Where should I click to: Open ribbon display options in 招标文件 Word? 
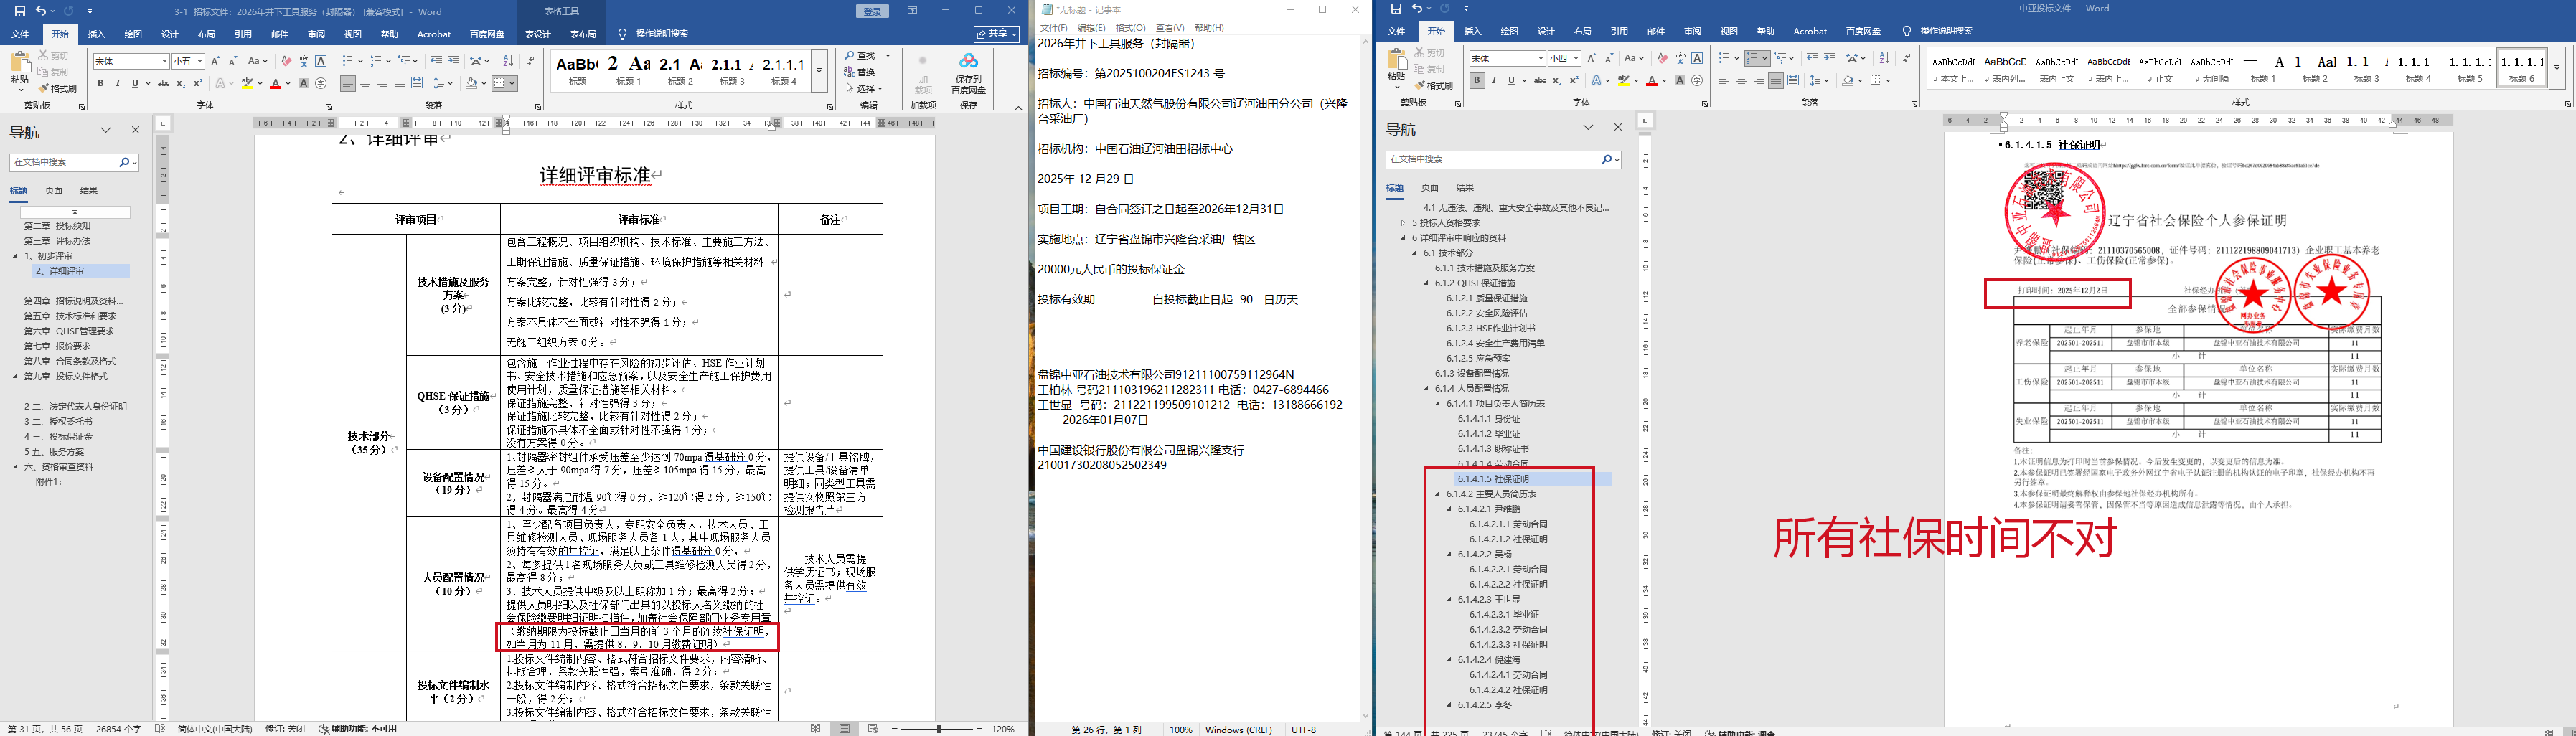[912, 11]
